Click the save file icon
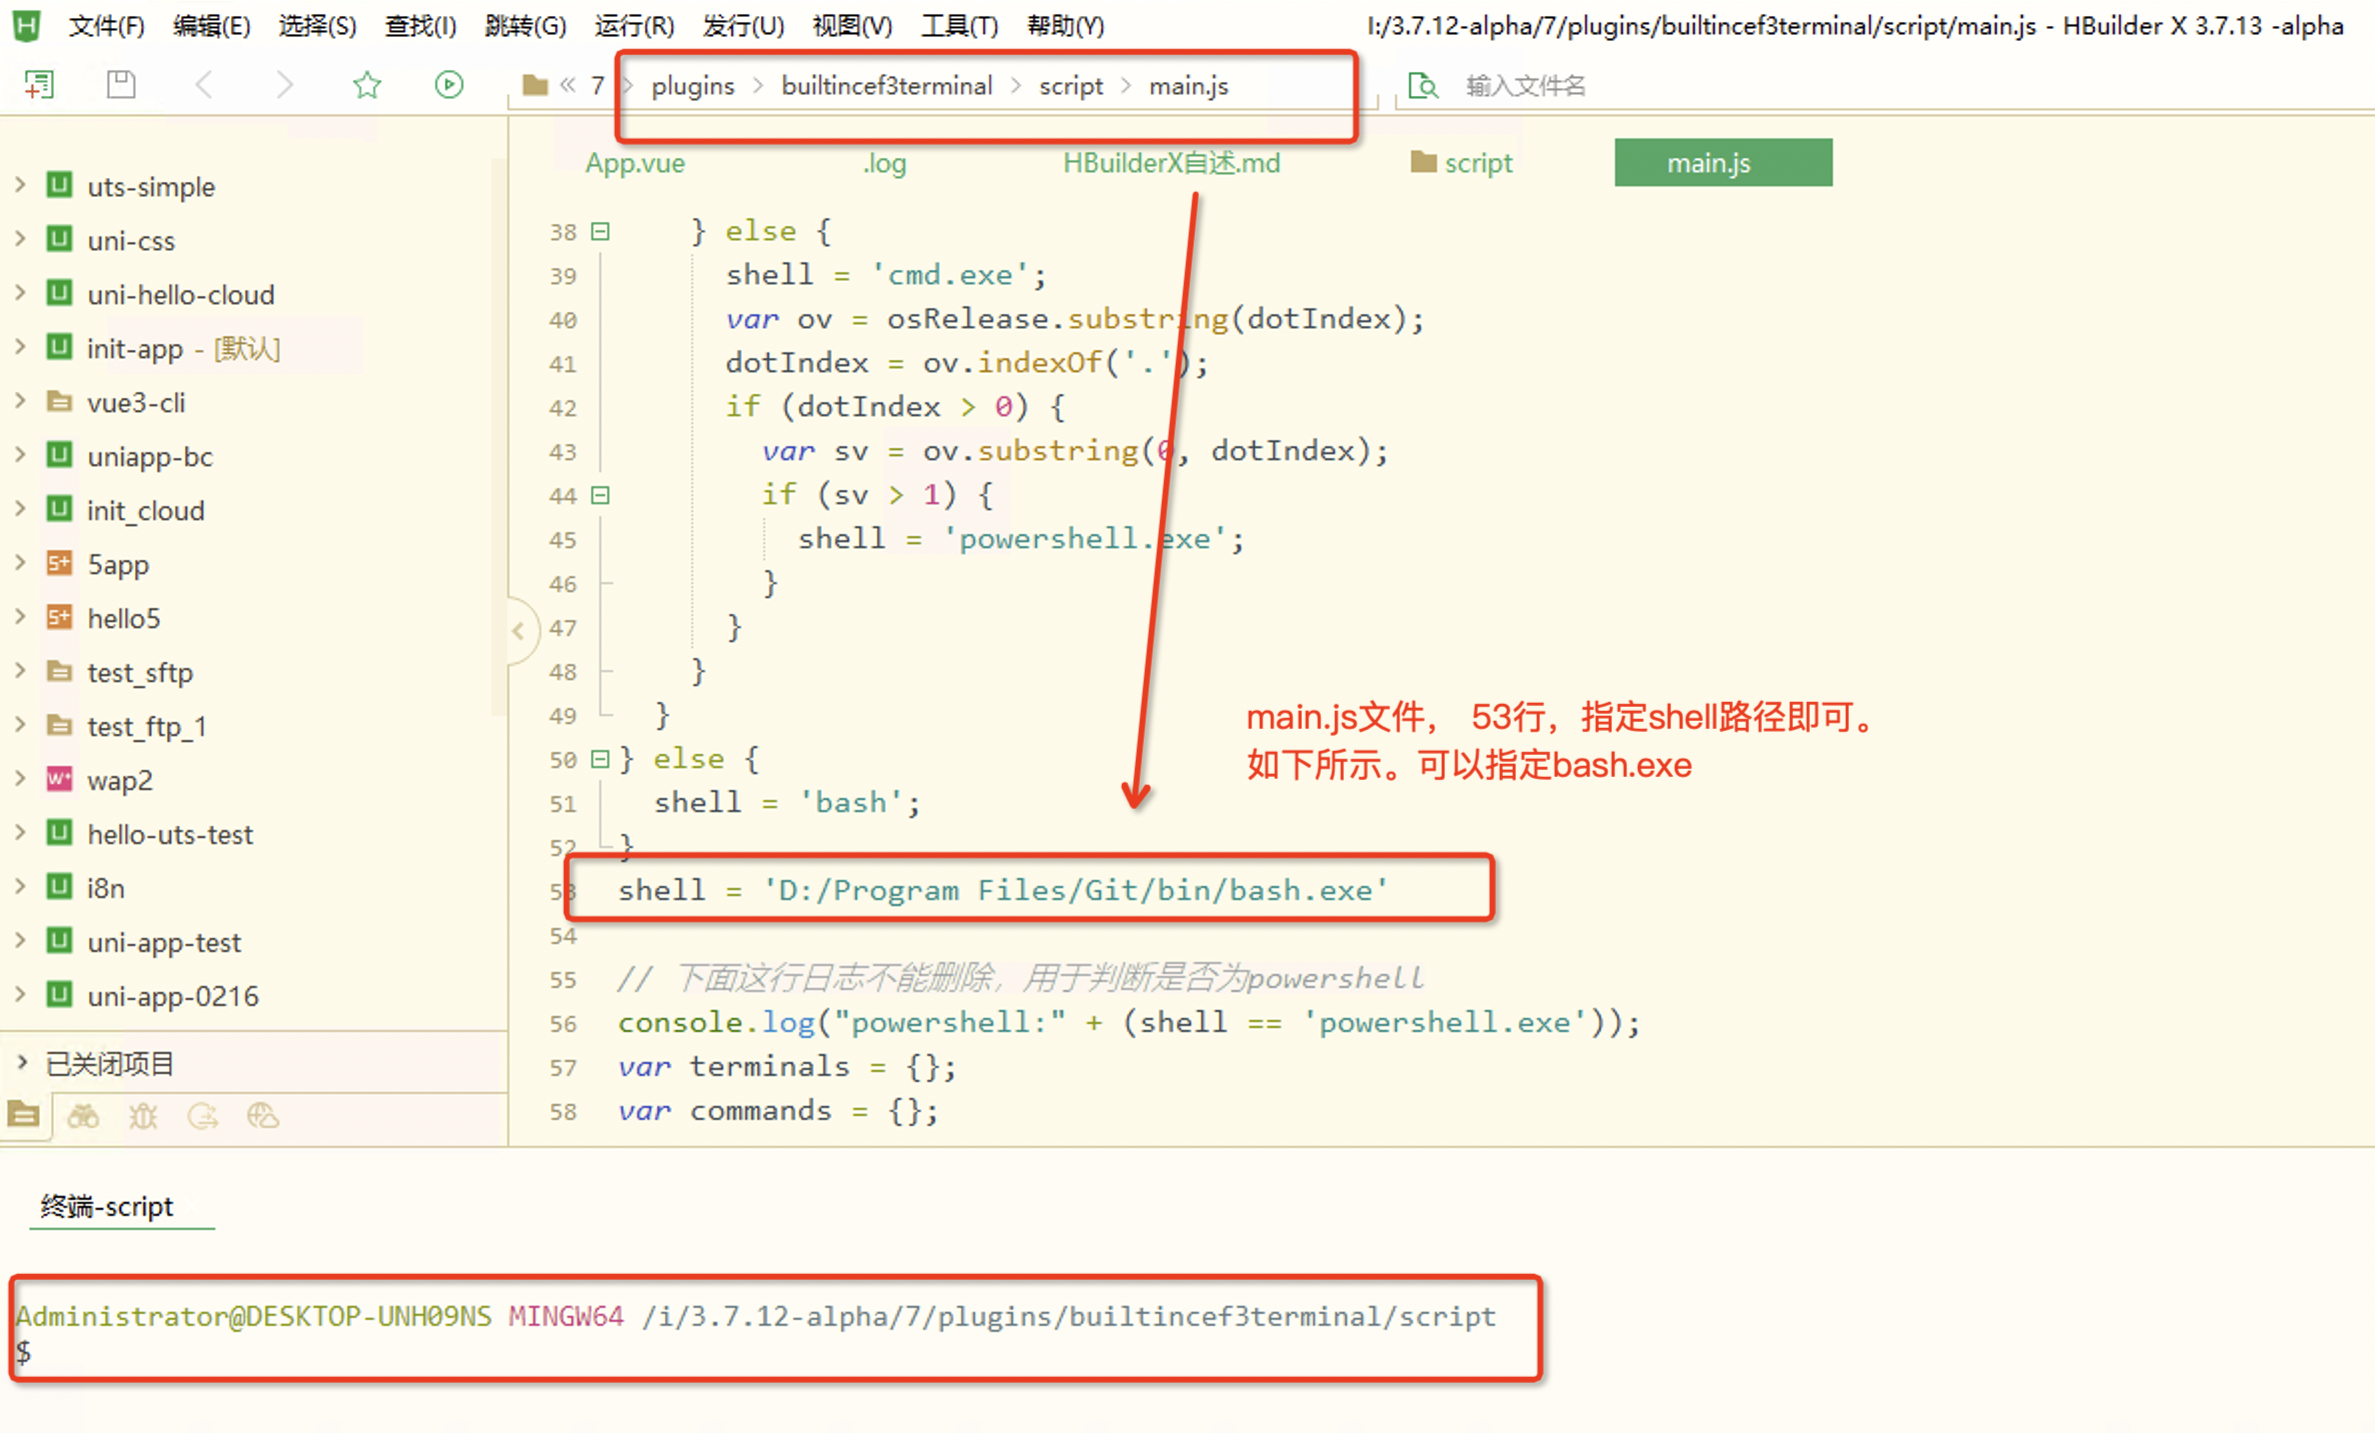 coord(121,85)
